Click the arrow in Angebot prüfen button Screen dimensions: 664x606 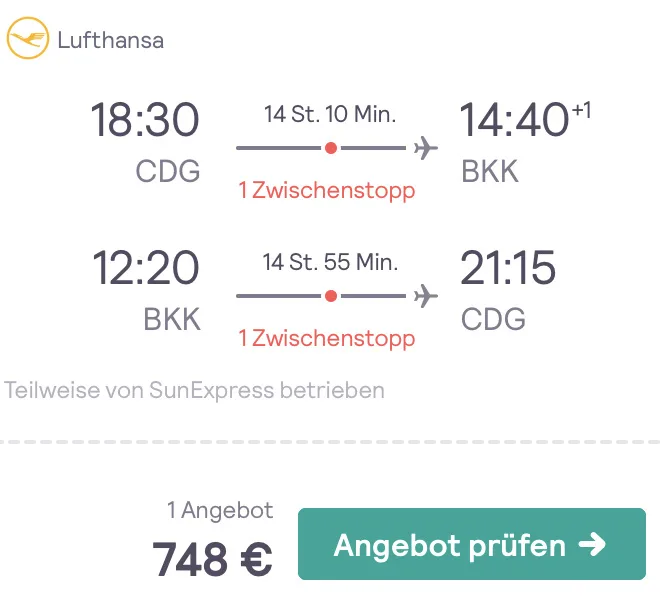pos(592,544)
